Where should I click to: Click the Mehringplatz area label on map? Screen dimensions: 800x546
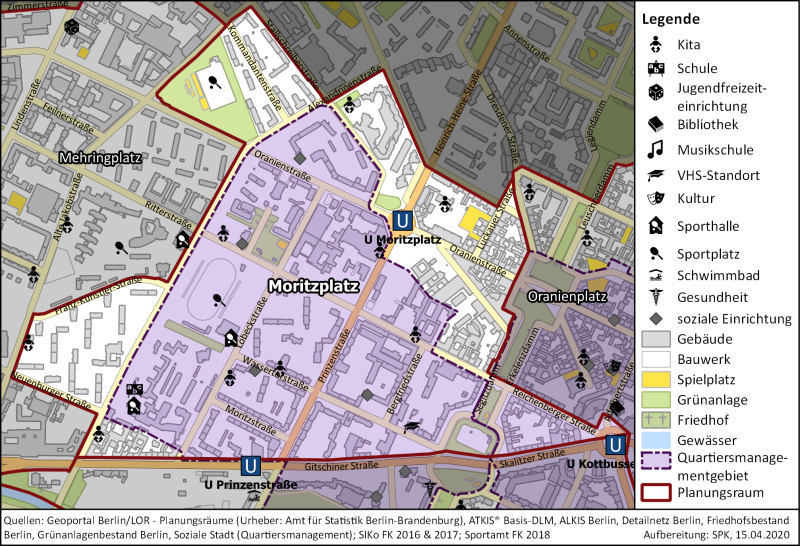tap(99, 158)
